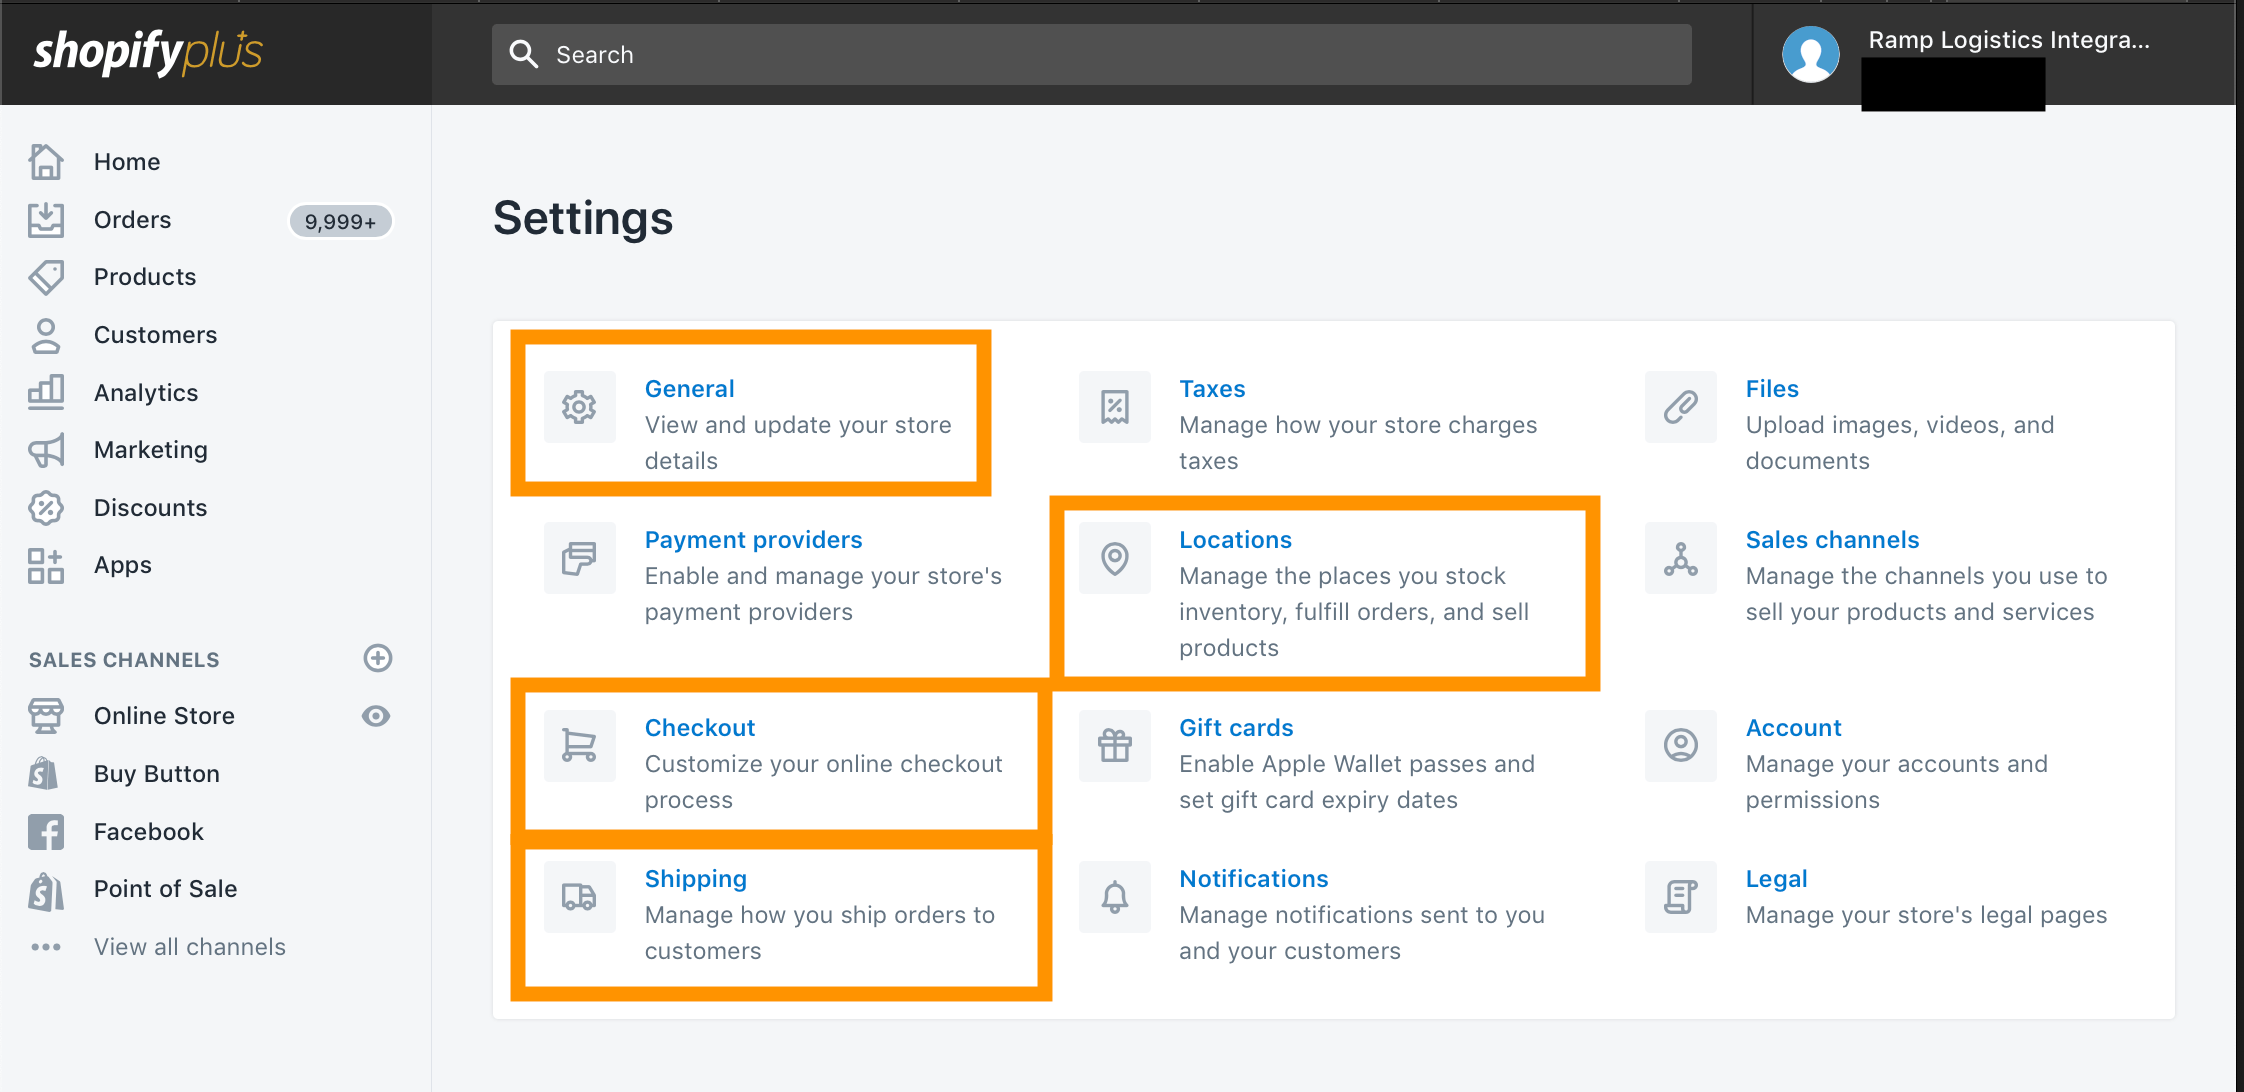Toggle Online Store visibility with eye icon
This screenshot has width=2244, height=1092.
pyautogui.click(x=376, y=715)
